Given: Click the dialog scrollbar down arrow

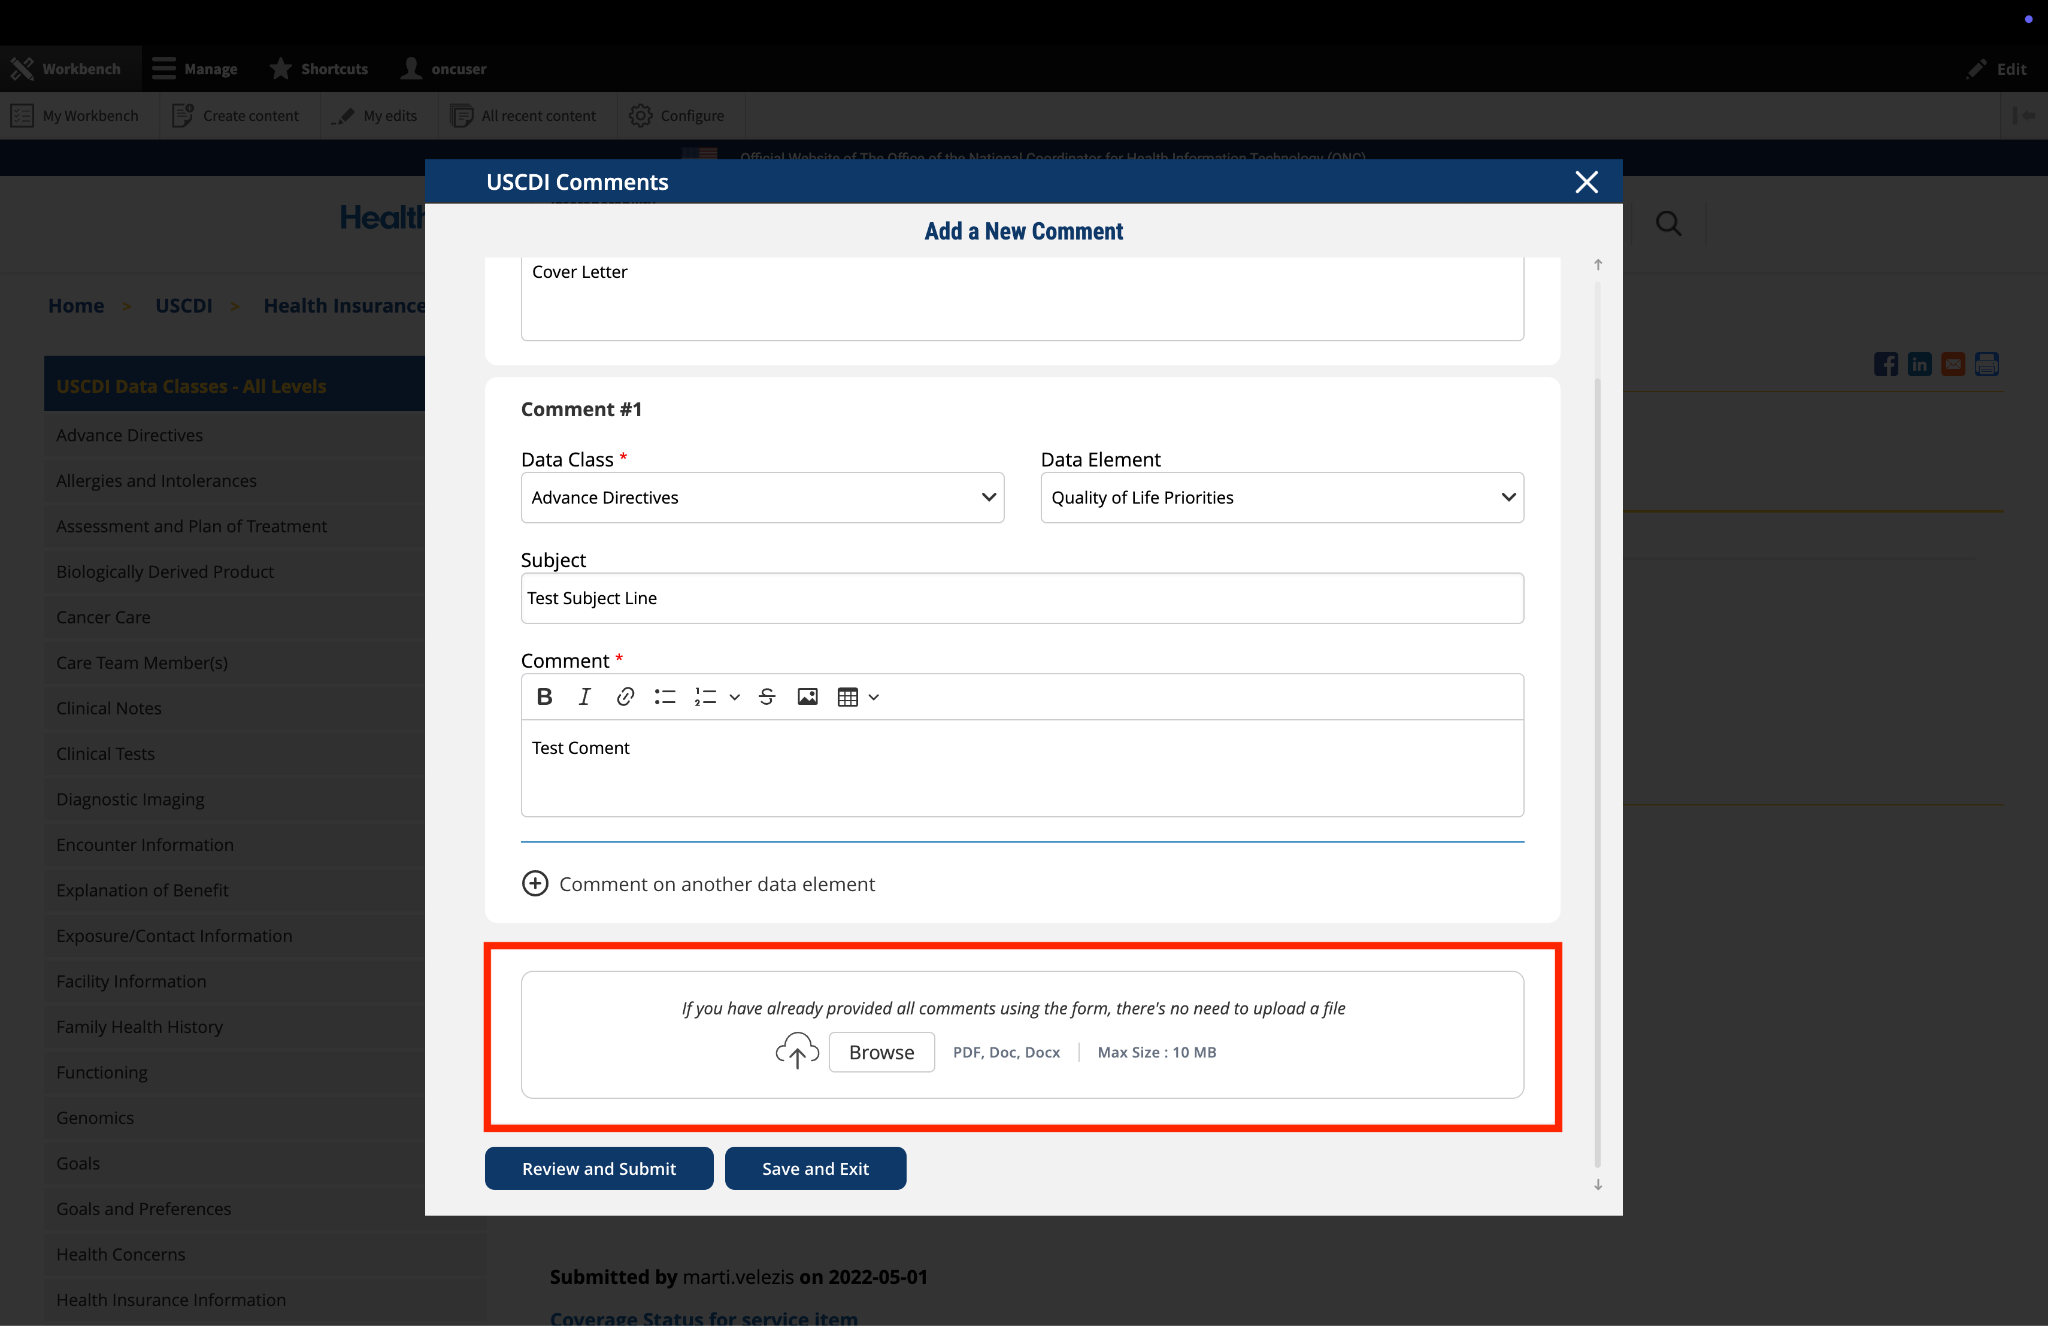Looking at the screenshot, I should [1598, 1185].
